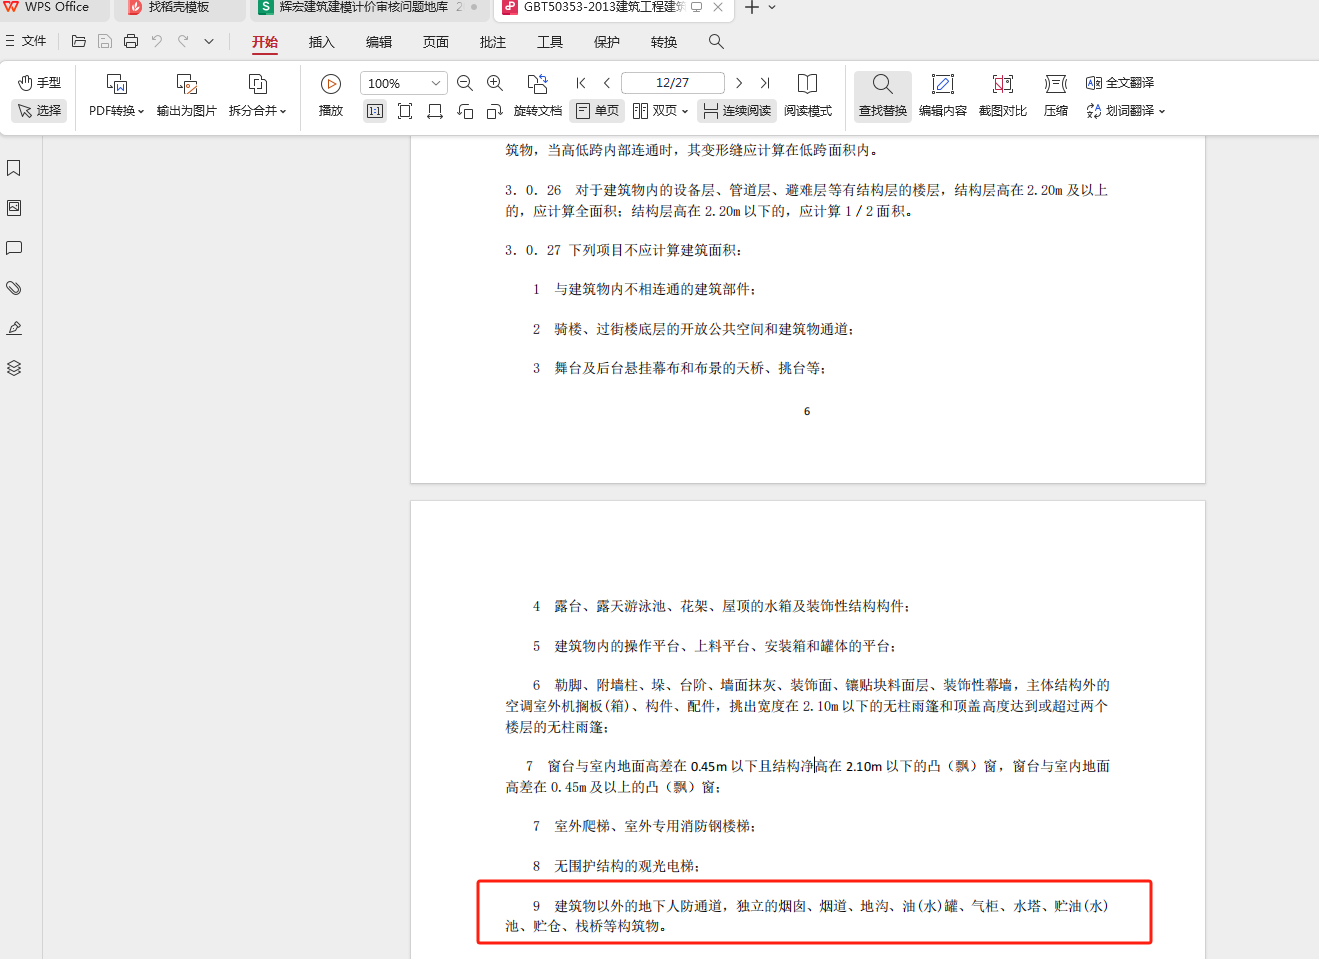The height and width of the screenshot is (959, 1319).
Task: Open the 双页 double page dropdown
Action: coord(661,111)
